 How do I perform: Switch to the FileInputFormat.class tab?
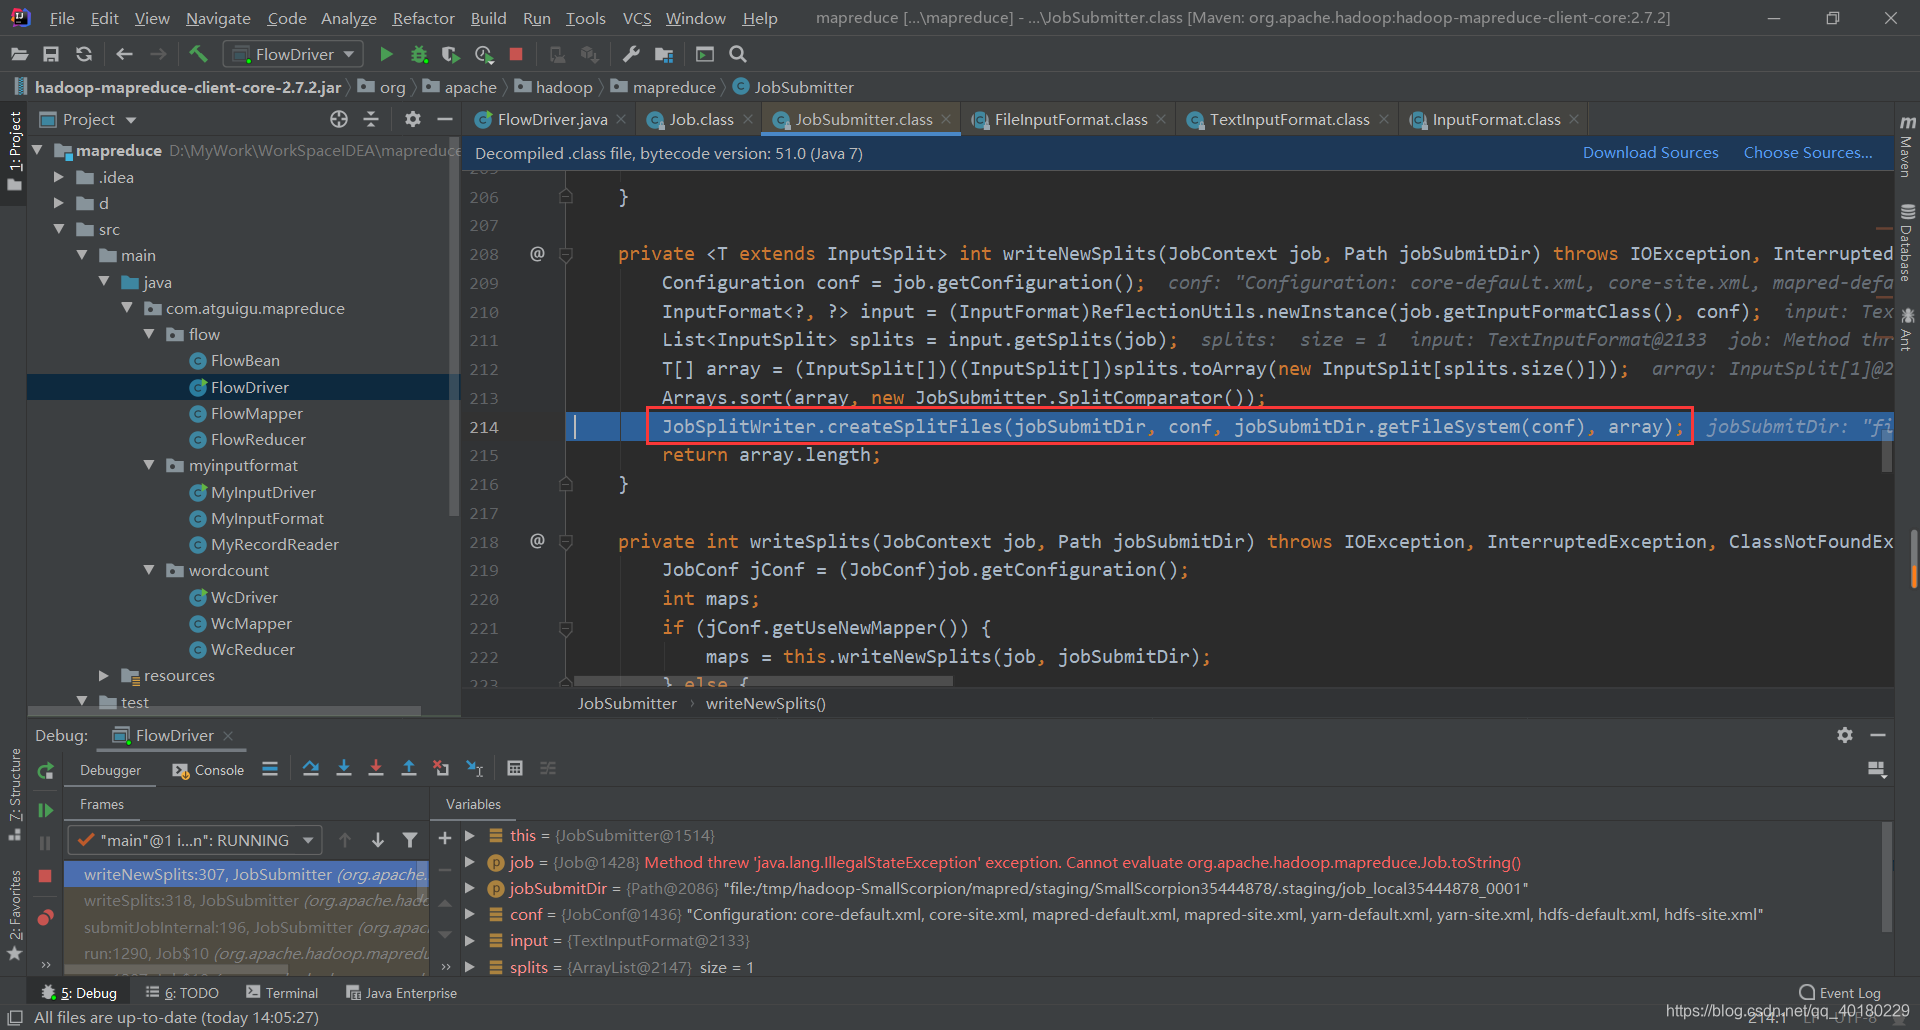pyautogui.click(x=1070, y=119)
